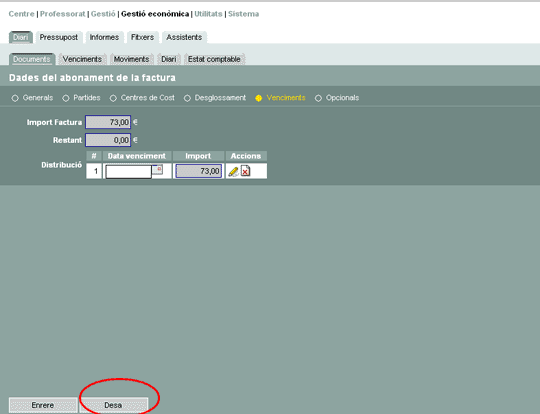Select the Opcionals radio option
The image size is (540, 414).
coord(318,98)
